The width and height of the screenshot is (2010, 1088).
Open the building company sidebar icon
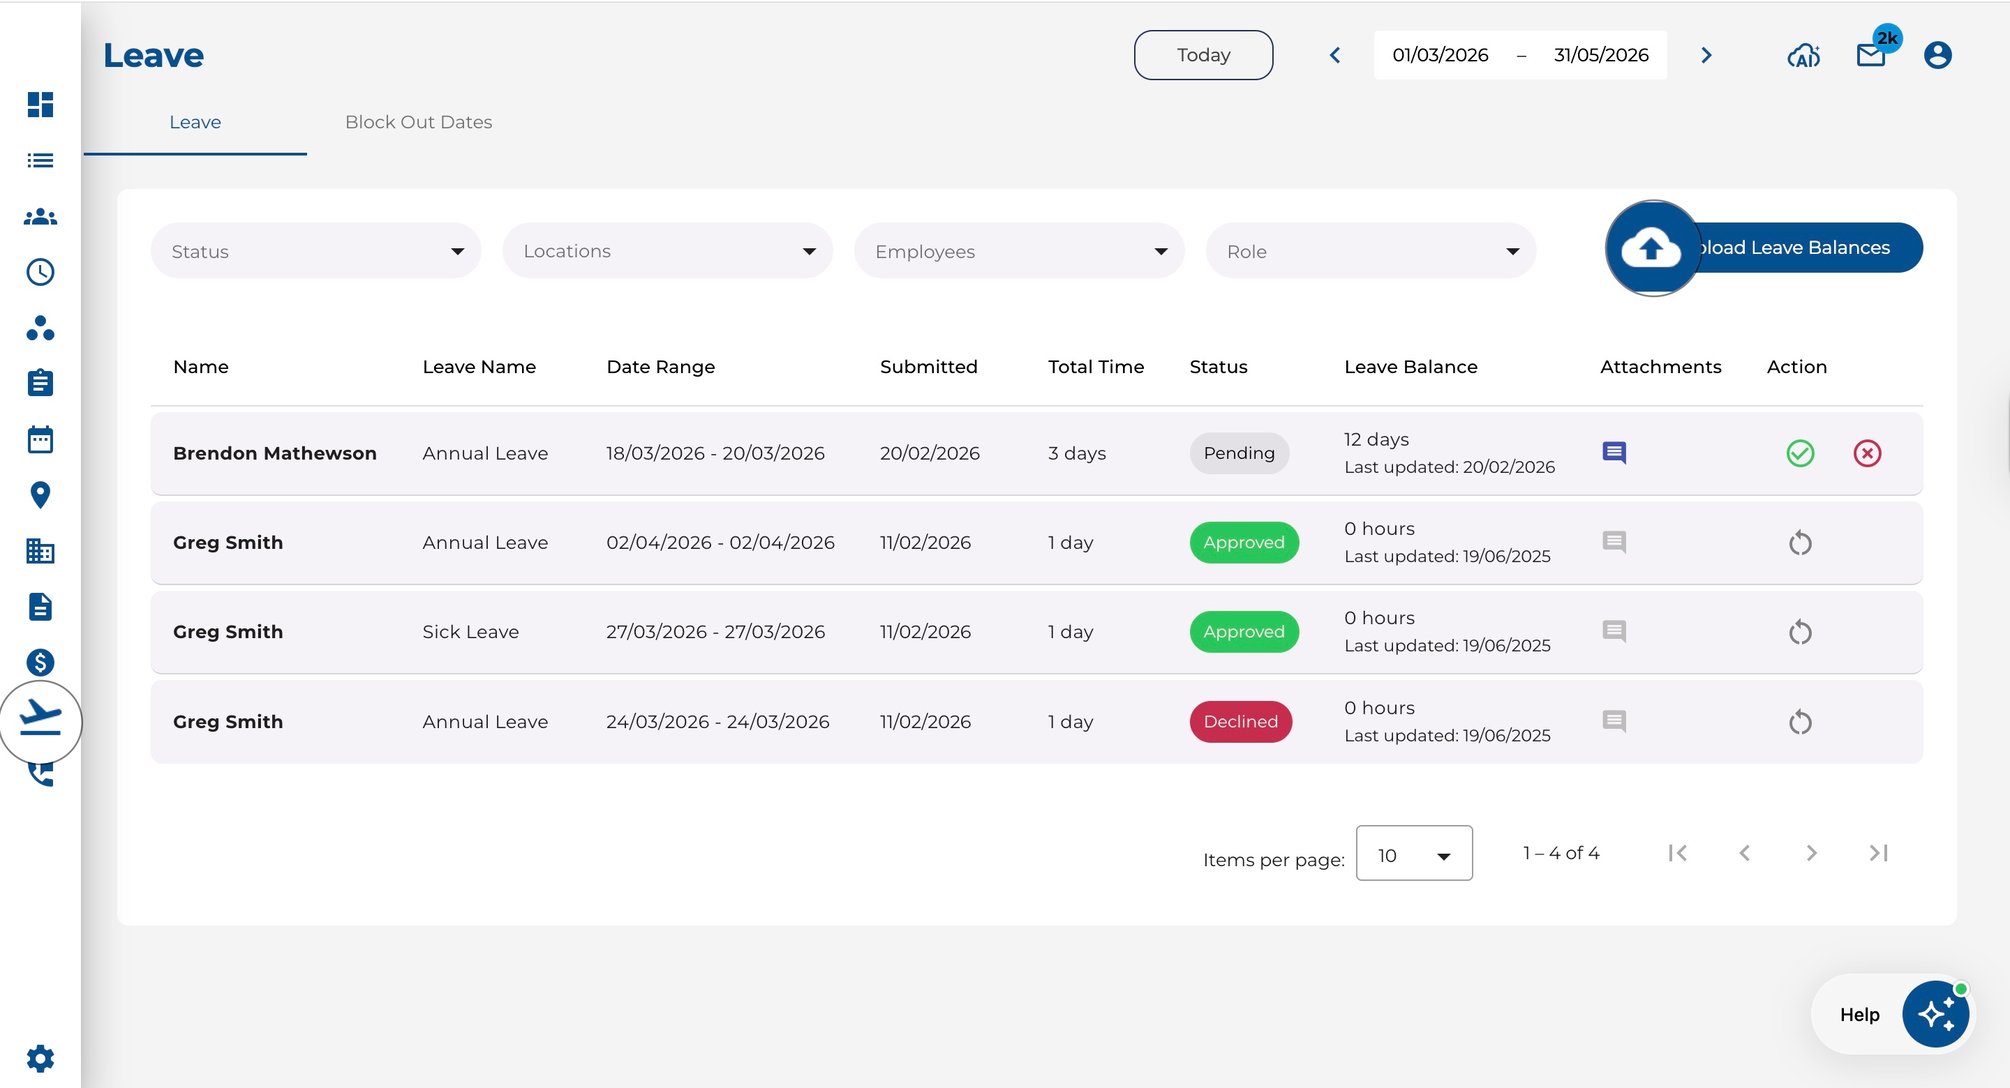pyautogui.click(x=40, y=551)
